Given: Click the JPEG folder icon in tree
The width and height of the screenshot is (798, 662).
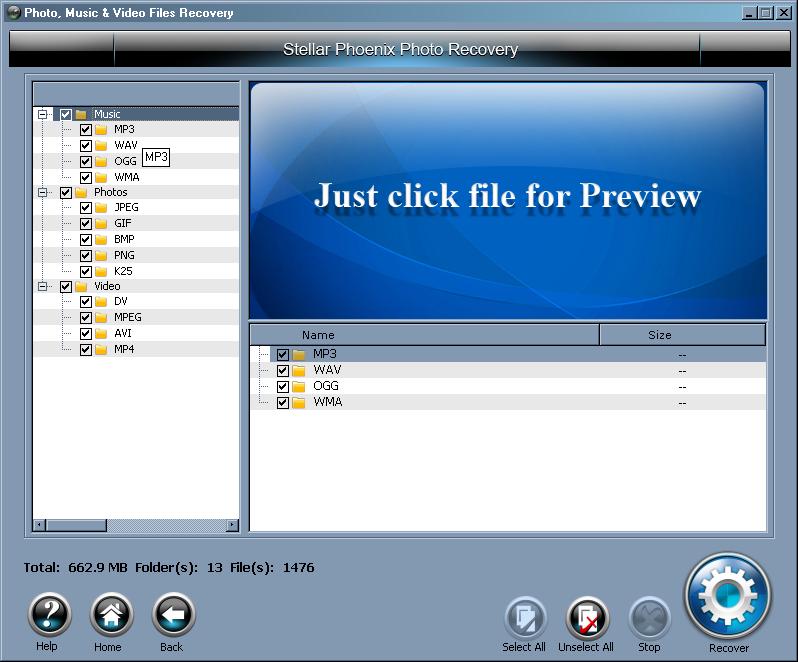Looking at the screenshot, I should [101, 208].
